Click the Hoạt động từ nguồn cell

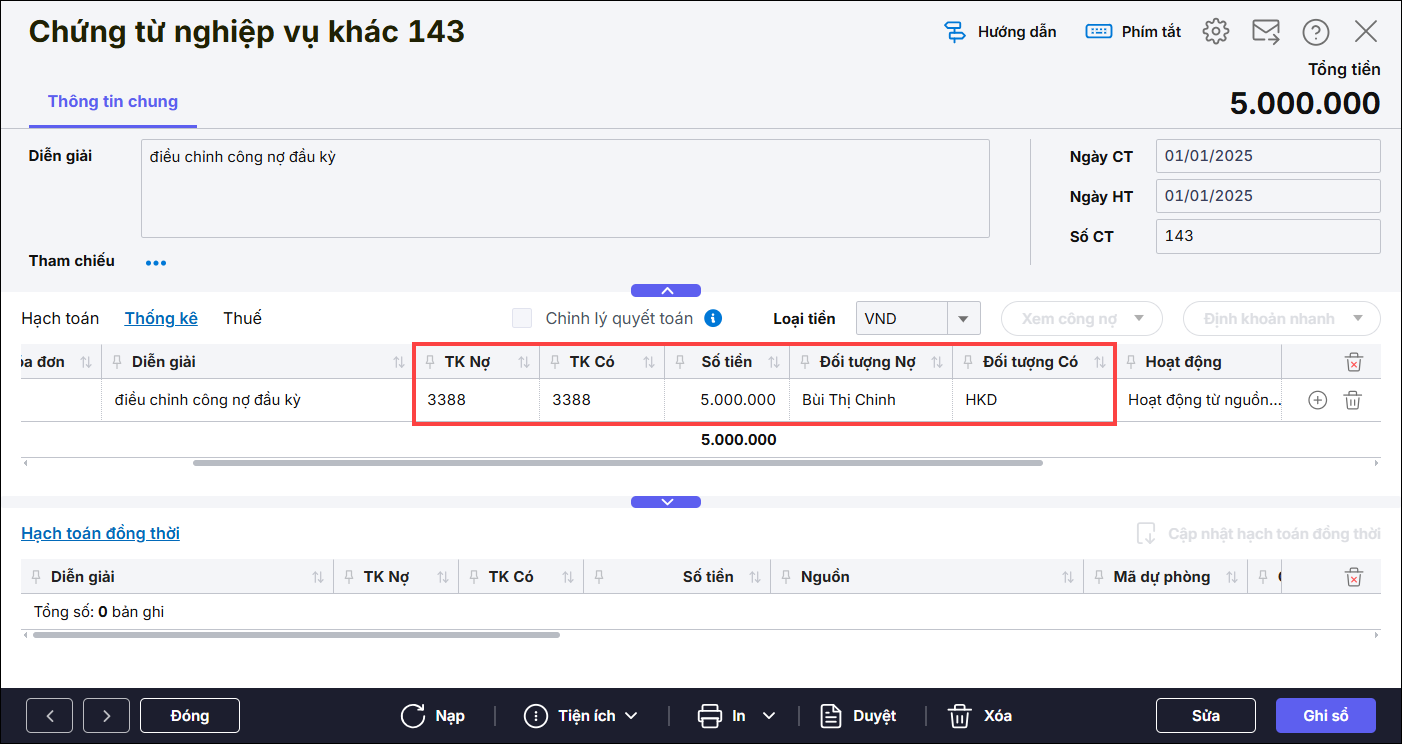point(1199,400)
